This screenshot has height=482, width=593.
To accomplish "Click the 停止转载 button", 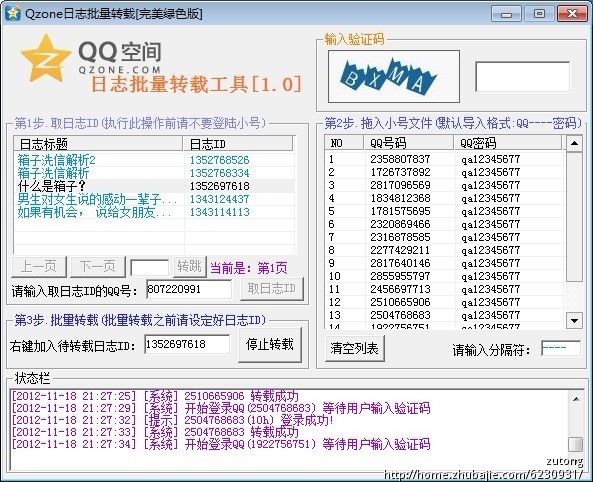I will [270, 345].
